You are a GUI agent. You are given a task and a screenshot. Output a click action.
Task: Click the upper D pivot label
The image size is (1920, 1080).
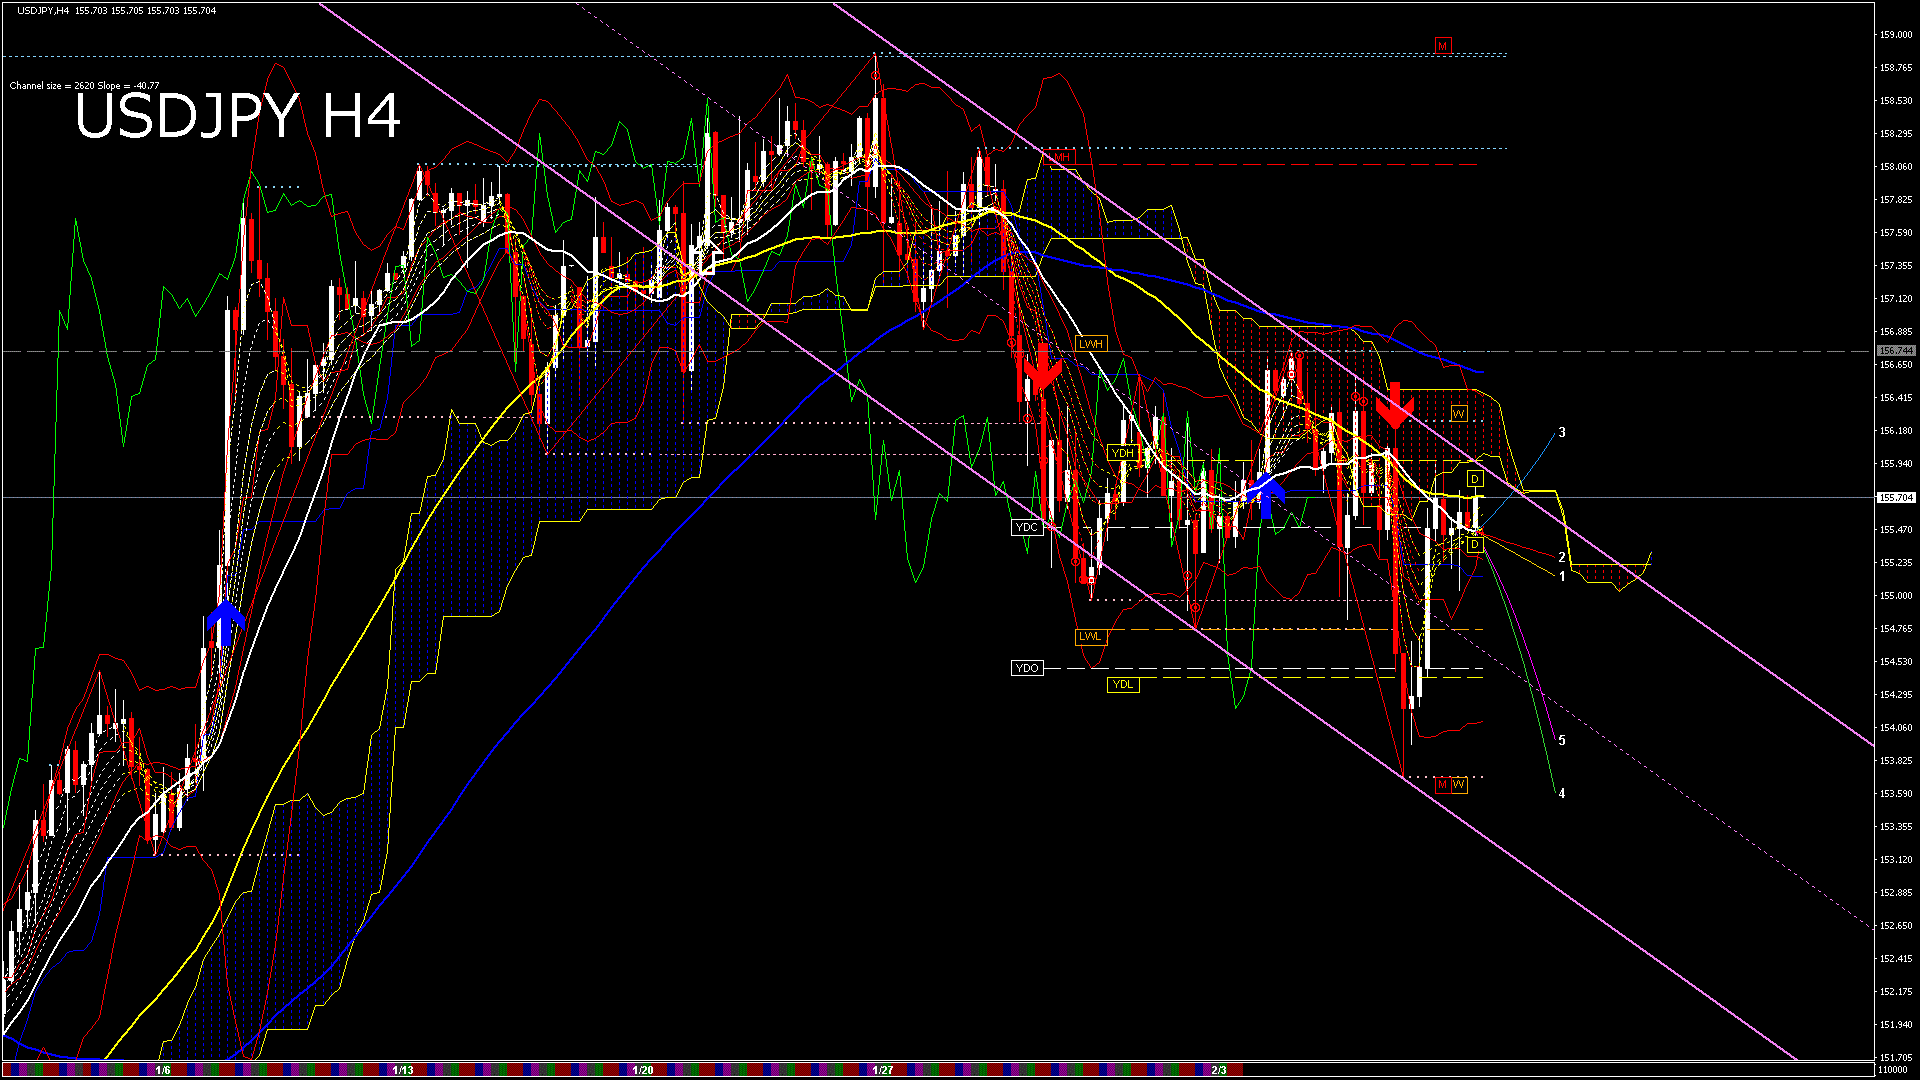pos(1475,479)
